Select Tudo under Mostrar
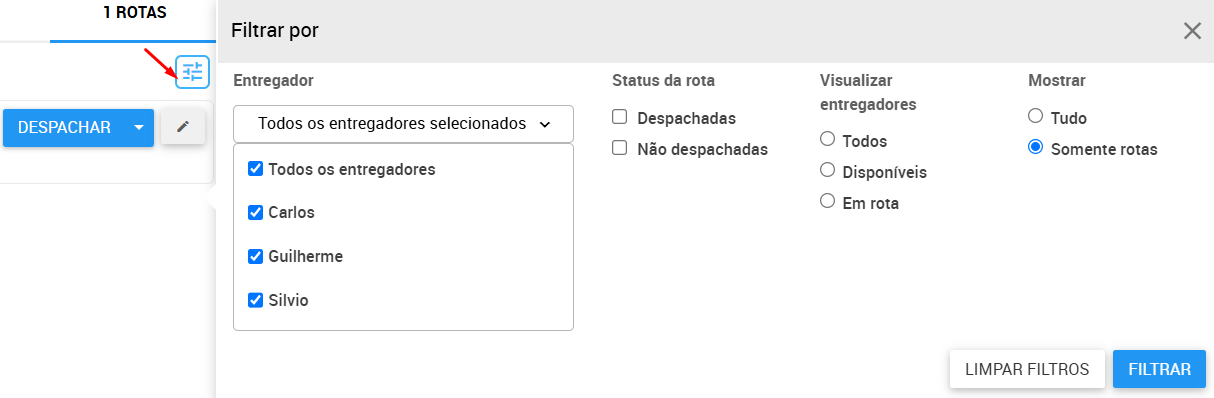Screen dimensions: 1214x398 tap(1035, 116)
